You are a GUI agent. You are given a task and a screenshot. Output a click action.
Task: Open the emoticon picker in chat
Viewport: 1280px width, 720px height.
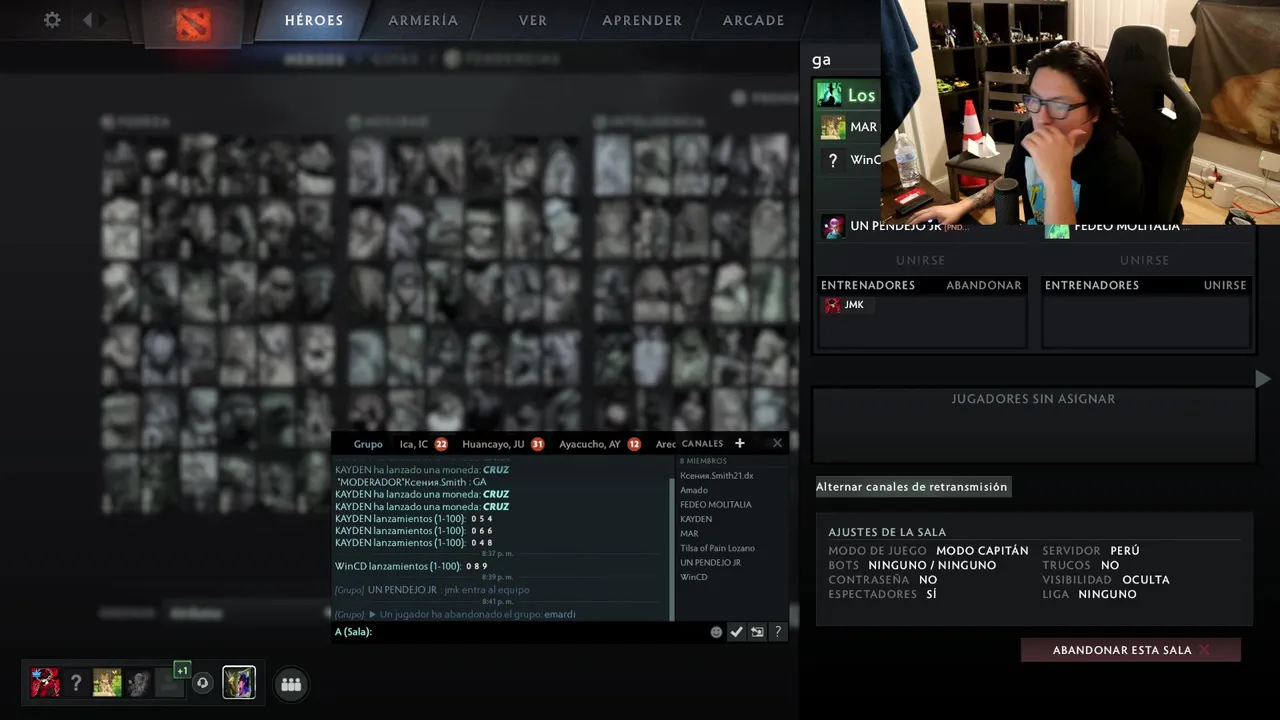click(716, 632)
